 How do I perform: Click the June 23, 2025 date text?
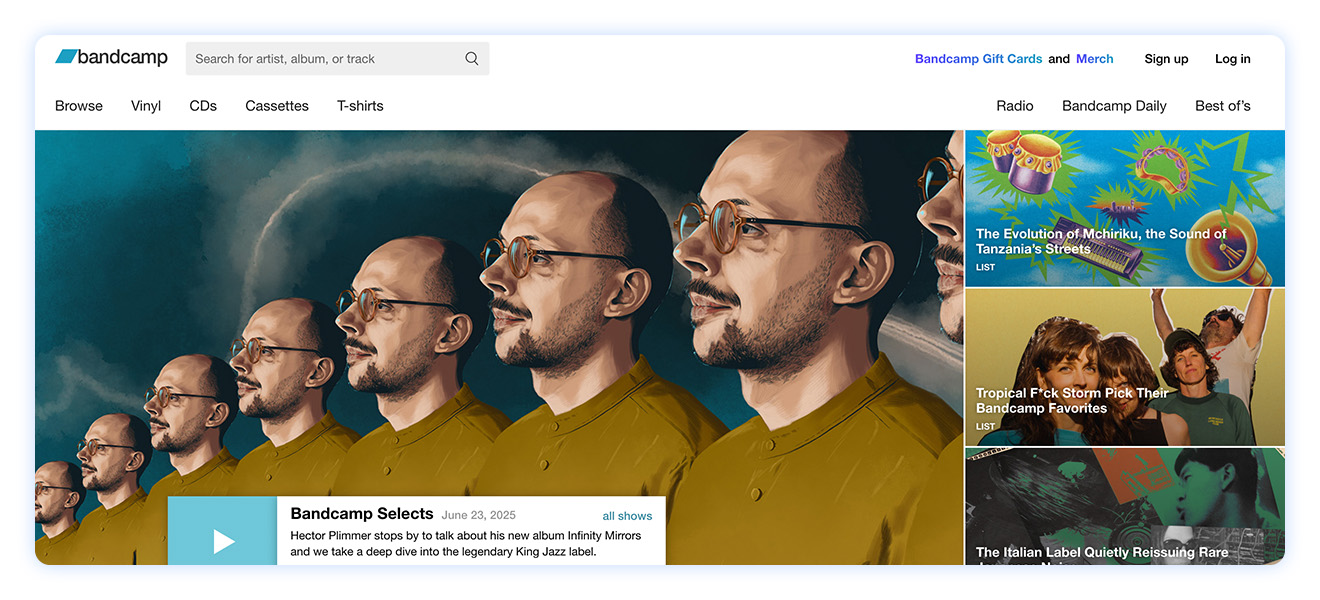pyautogui.click(x=479, y=516)
